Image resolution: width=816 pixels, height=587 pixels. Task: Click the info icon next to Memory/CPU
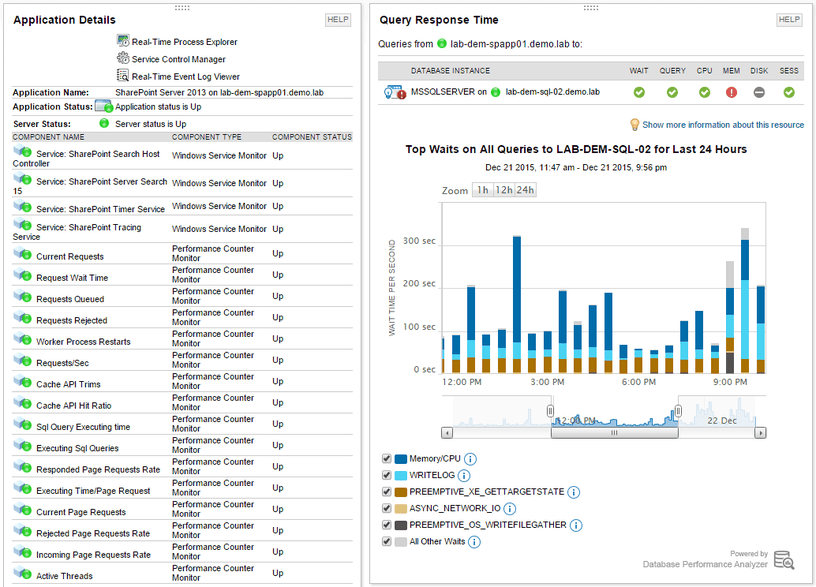coord(470,458)
